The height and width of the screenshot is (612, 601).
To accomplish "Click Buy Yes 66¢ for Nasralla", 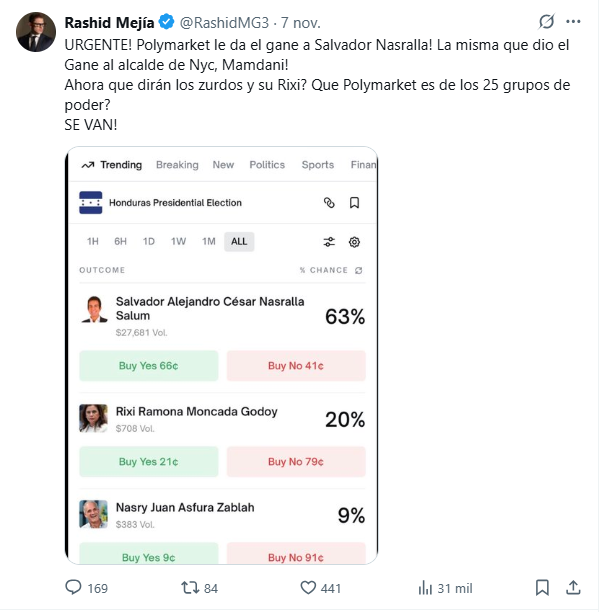I will tap(148, 366).
